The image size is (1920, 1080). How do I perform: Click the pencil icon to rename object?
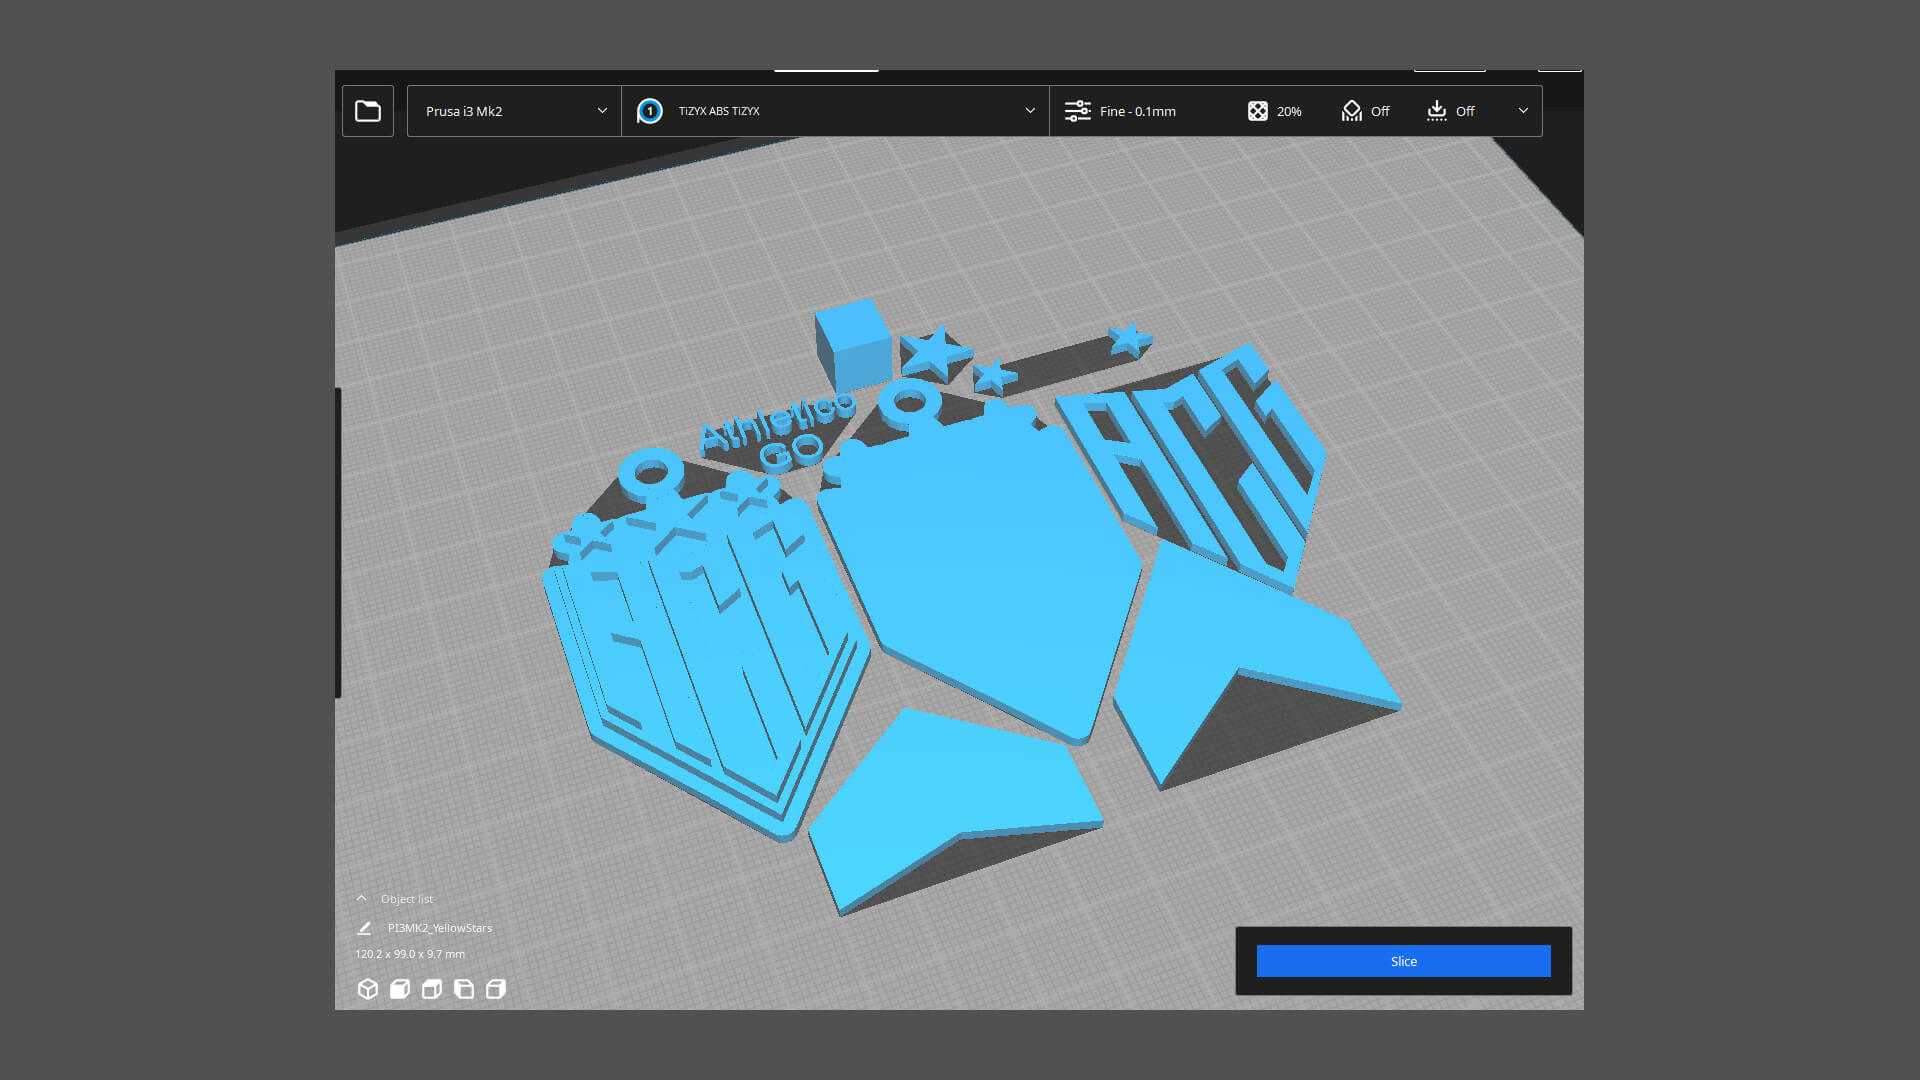tap(364, 928)
